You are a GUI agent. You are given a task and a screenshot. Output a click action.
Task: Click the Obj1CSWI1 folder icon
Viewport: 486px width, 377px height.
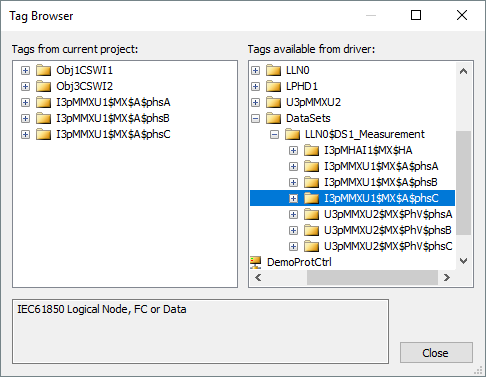[43, 71]
